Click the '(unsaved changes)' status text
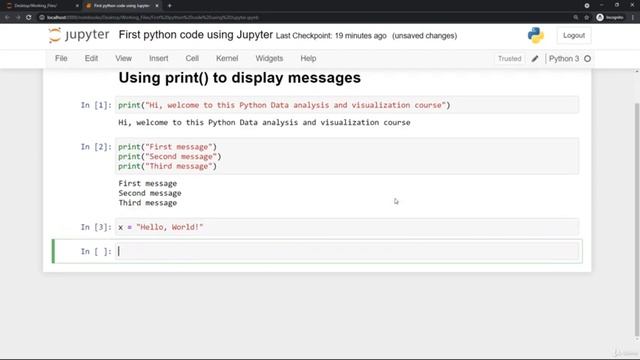 pos(424,36)
